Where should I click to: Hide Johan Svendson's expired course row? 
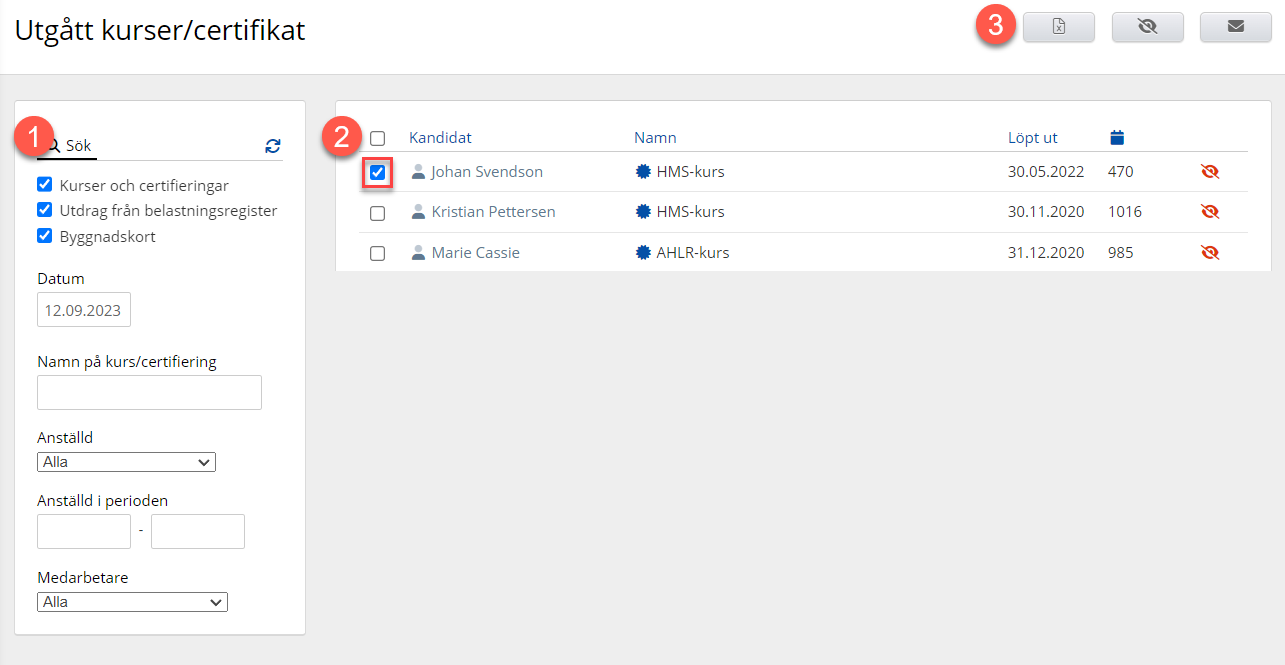click(x=1210, y=172)
